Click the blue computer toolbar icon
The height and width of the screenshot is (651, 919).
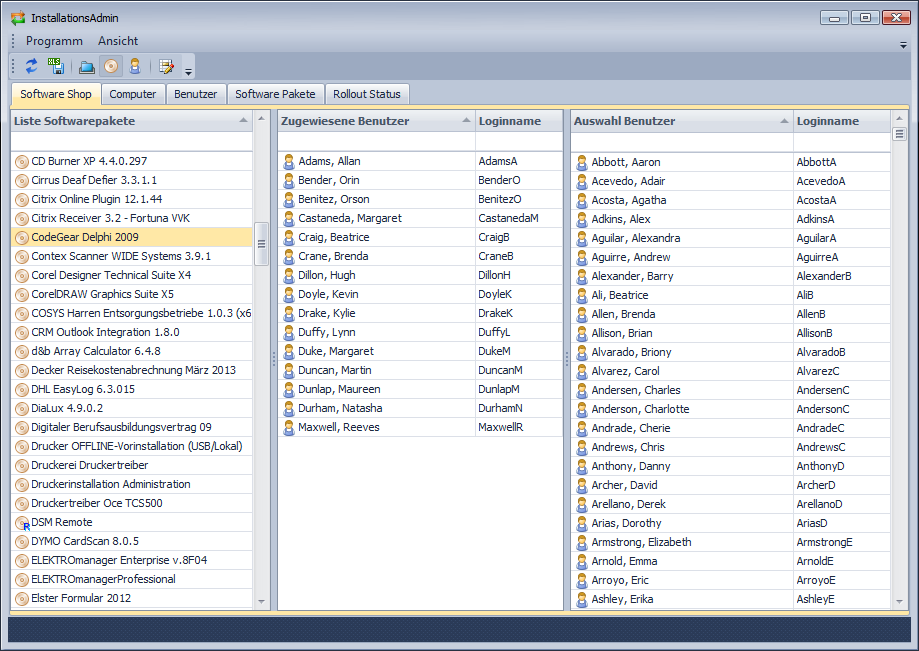coord(86,67)
